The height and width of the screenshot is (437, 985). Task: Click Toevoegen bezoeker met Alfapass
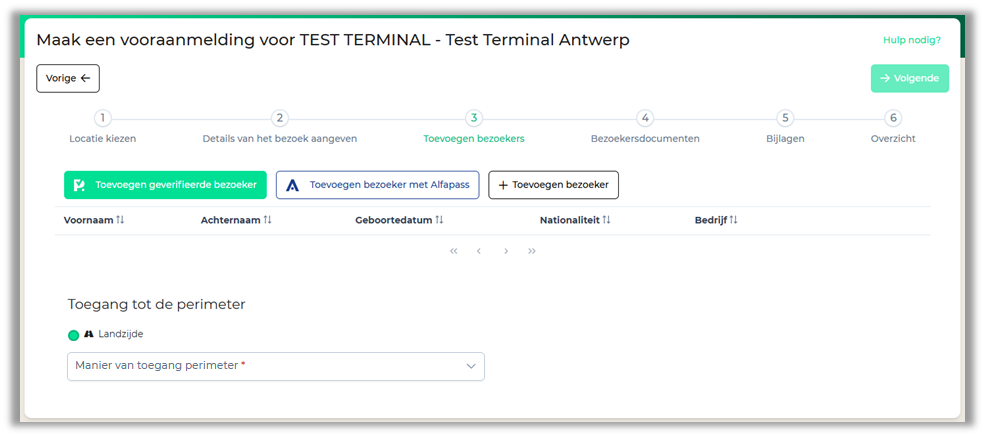378,185
